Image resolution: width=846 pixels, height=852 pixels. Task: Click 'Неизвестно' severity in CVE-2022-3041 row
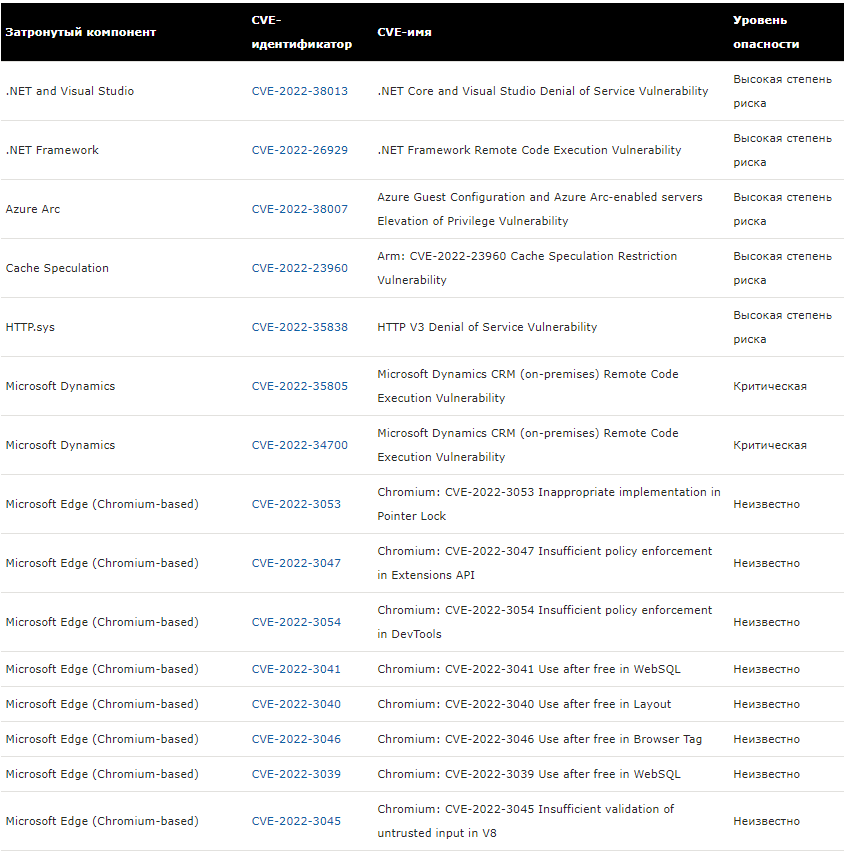(767, 669)
